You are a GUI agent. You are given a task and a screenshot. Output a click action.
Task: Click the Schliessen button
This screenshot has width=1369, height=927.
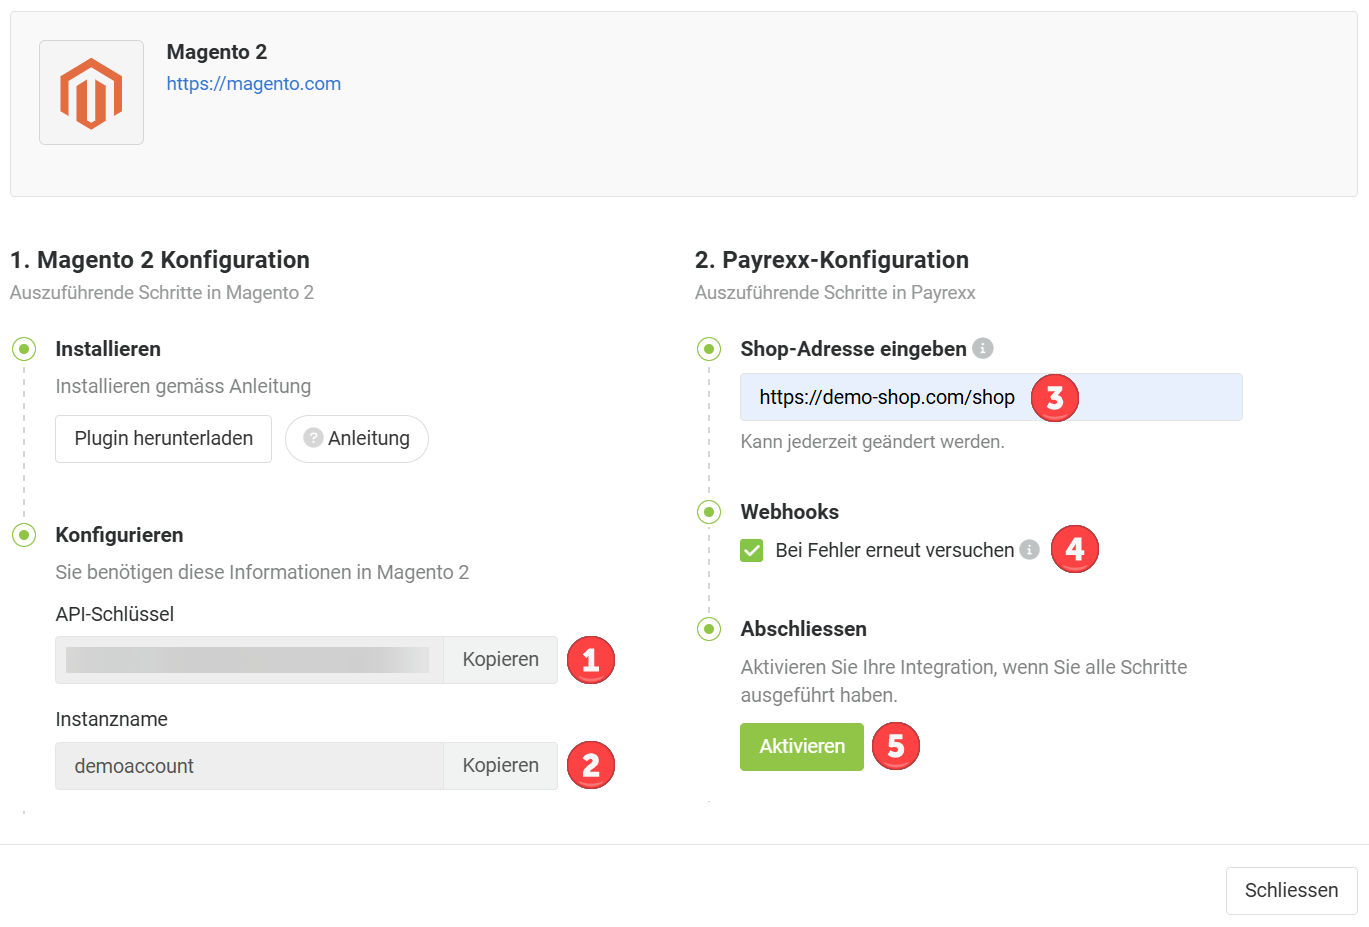click(1291, 891)
